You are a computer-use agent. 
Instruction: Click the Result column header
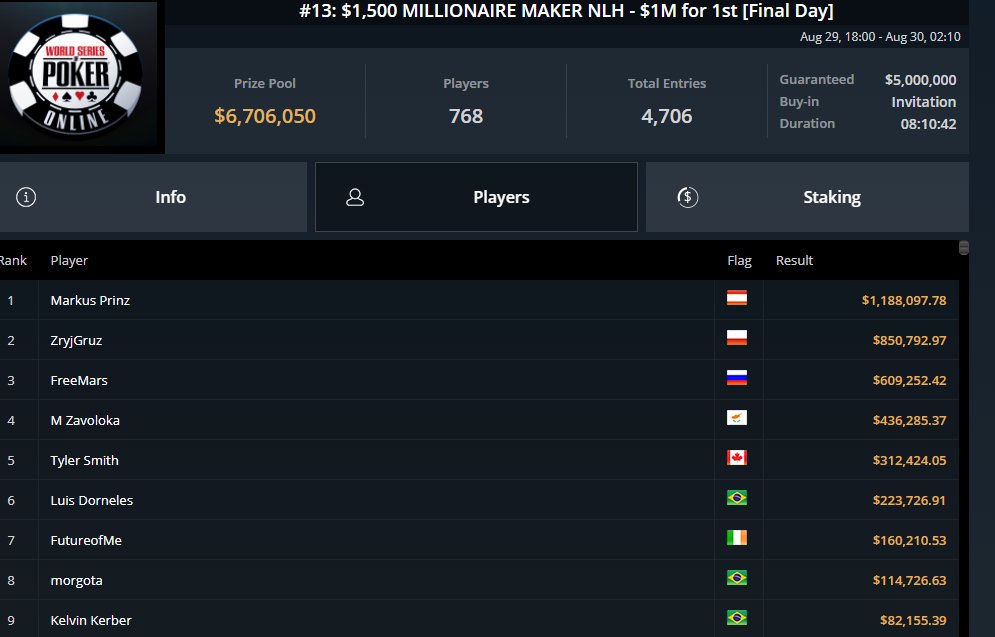794,260
